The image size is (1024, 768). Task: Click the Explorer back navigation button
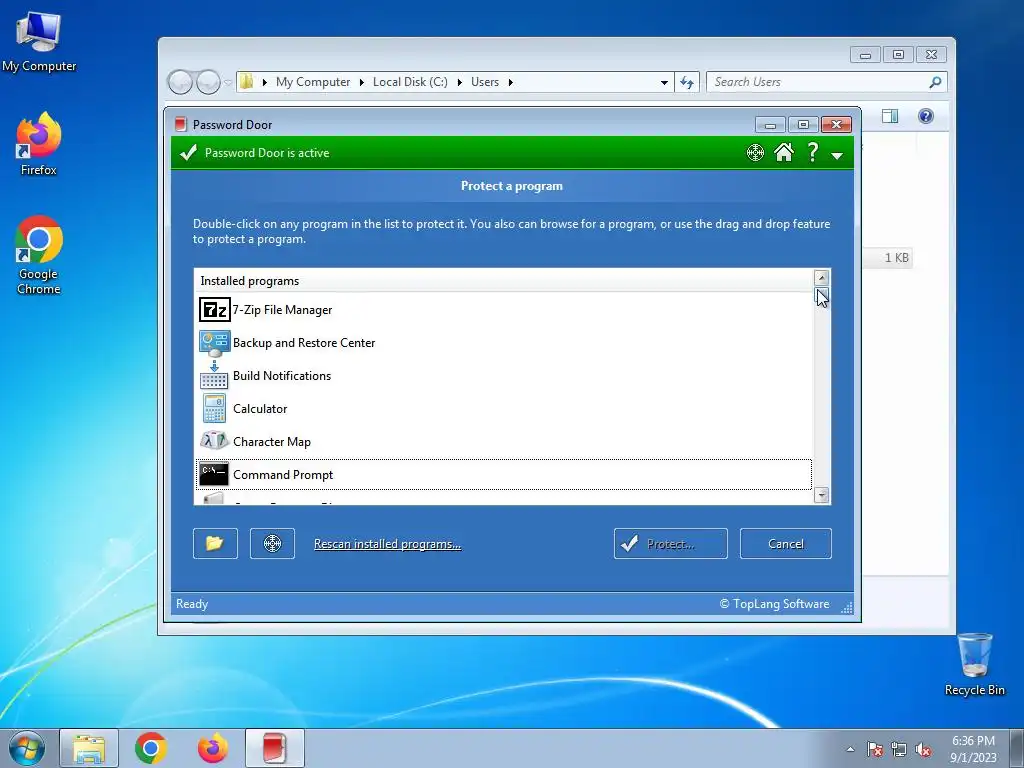[180, 82]
